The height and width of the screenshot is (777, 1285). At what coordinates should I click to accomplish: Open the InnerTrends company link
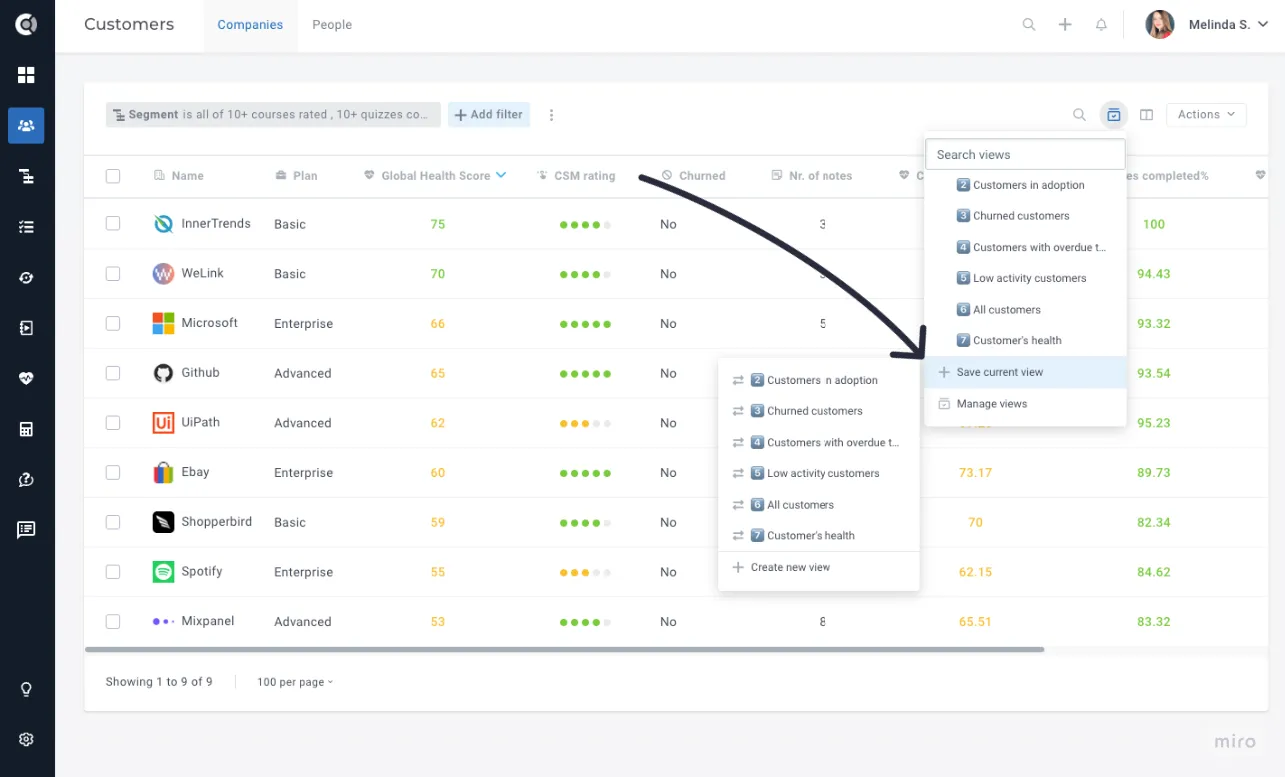tap(216, 224)
